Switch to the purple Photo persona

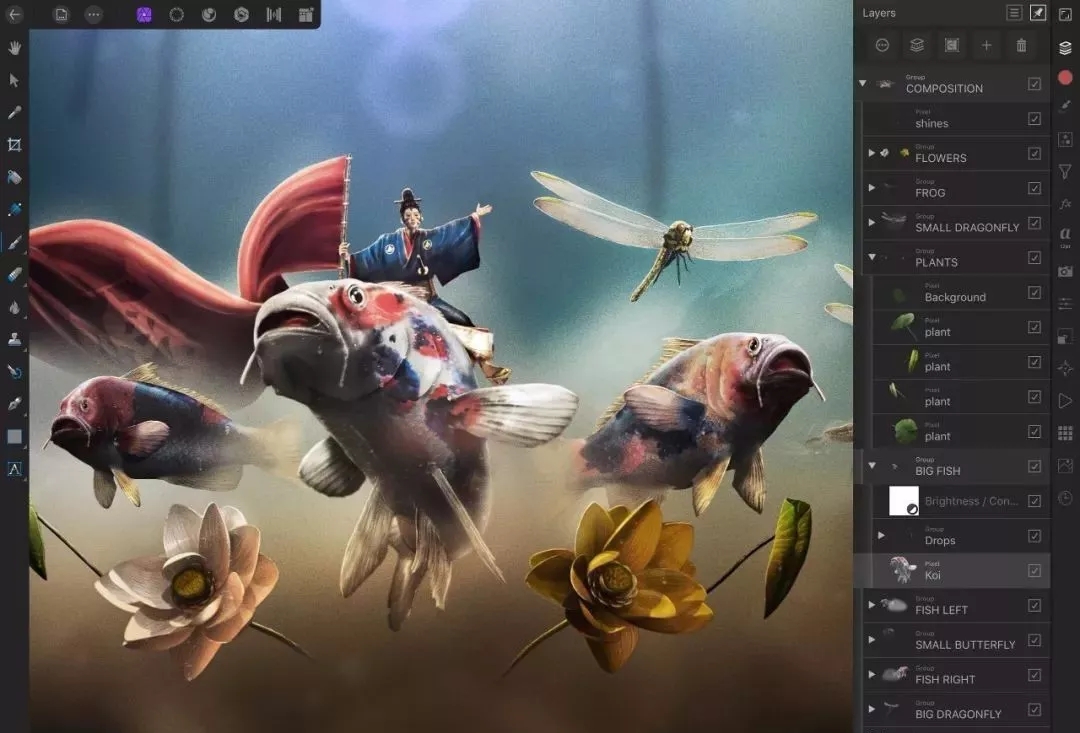tap(144, 14)
